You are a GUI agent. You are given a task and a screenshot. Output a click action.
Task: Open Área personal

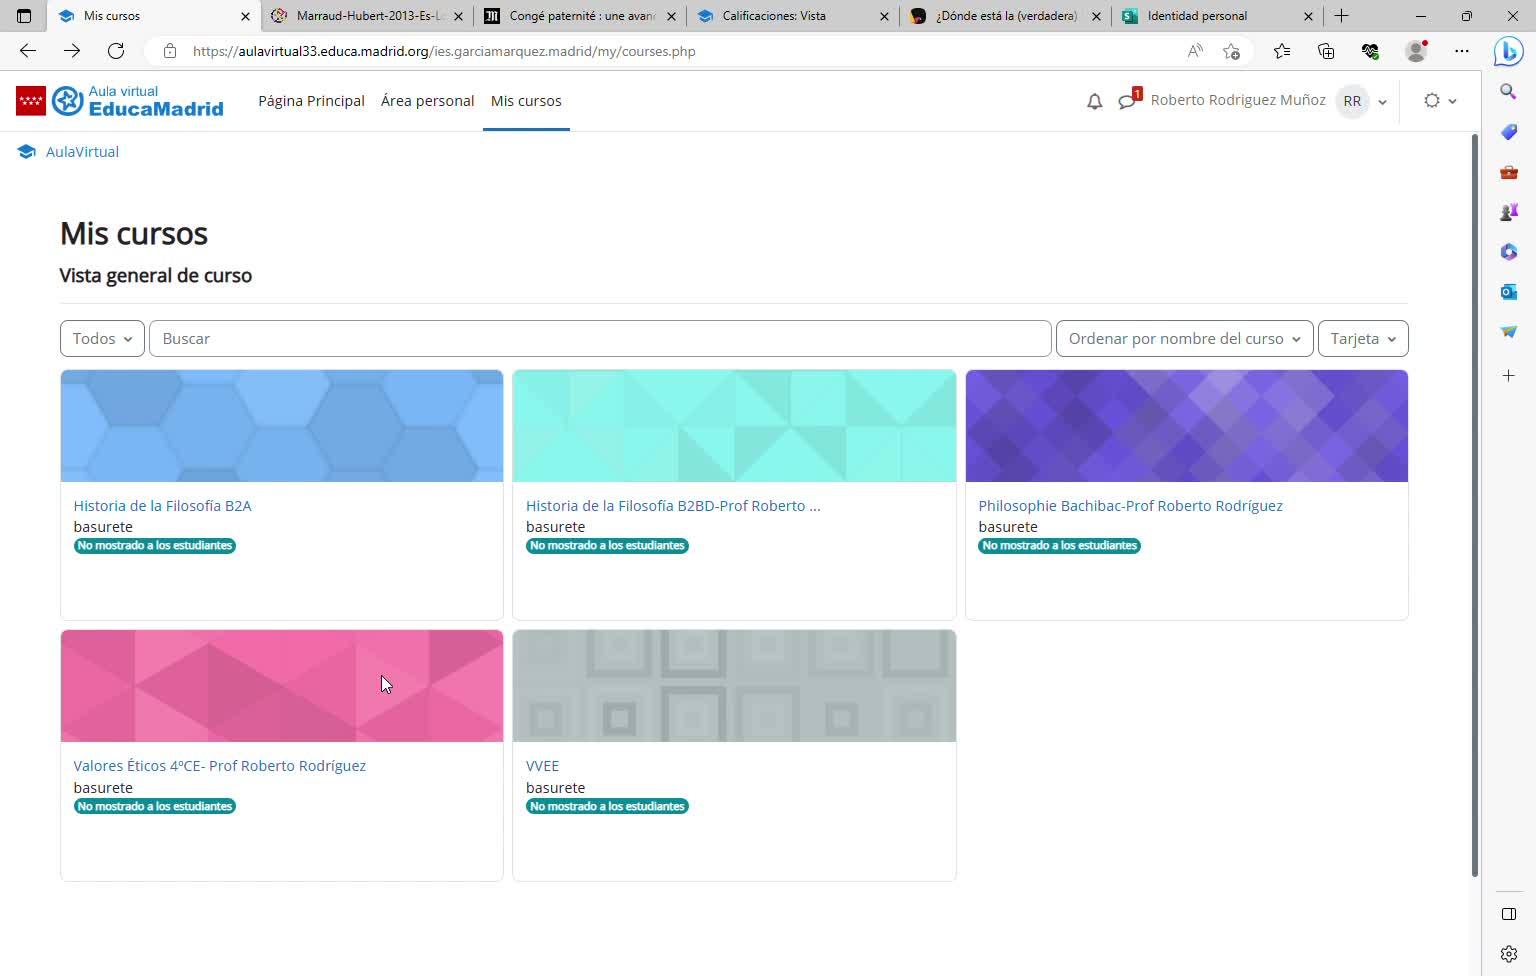pos(427,101)
